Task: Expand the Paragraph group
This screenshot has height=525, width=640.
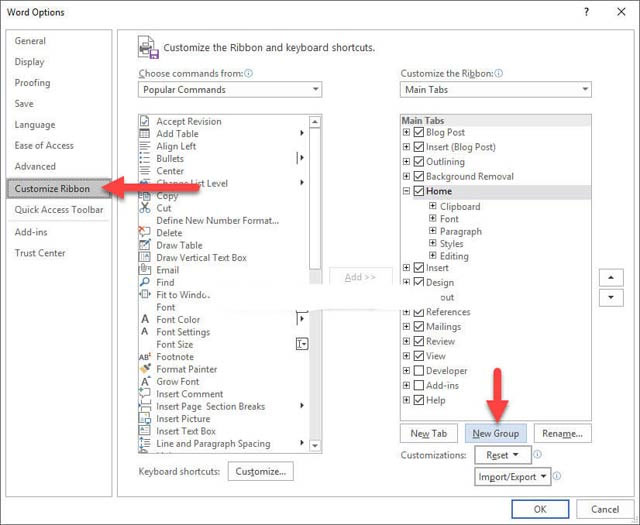Action: [x=433, y=231]
